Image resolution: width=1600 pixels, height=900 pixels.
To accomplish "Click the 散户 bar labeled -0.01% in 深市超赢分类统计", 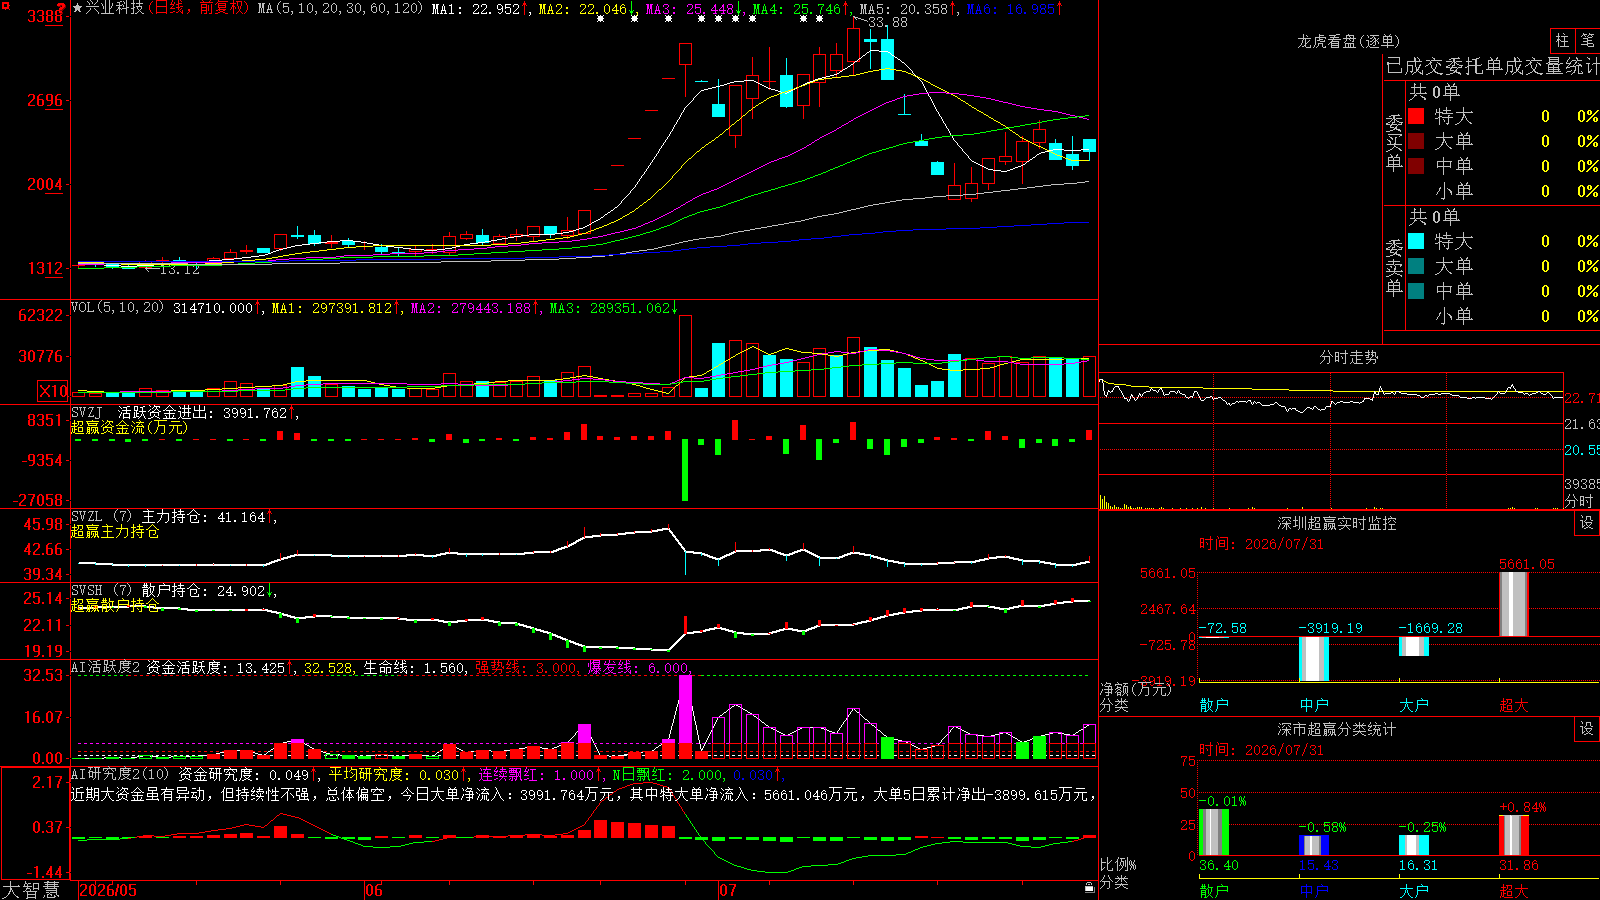I will coord(1214,832).
